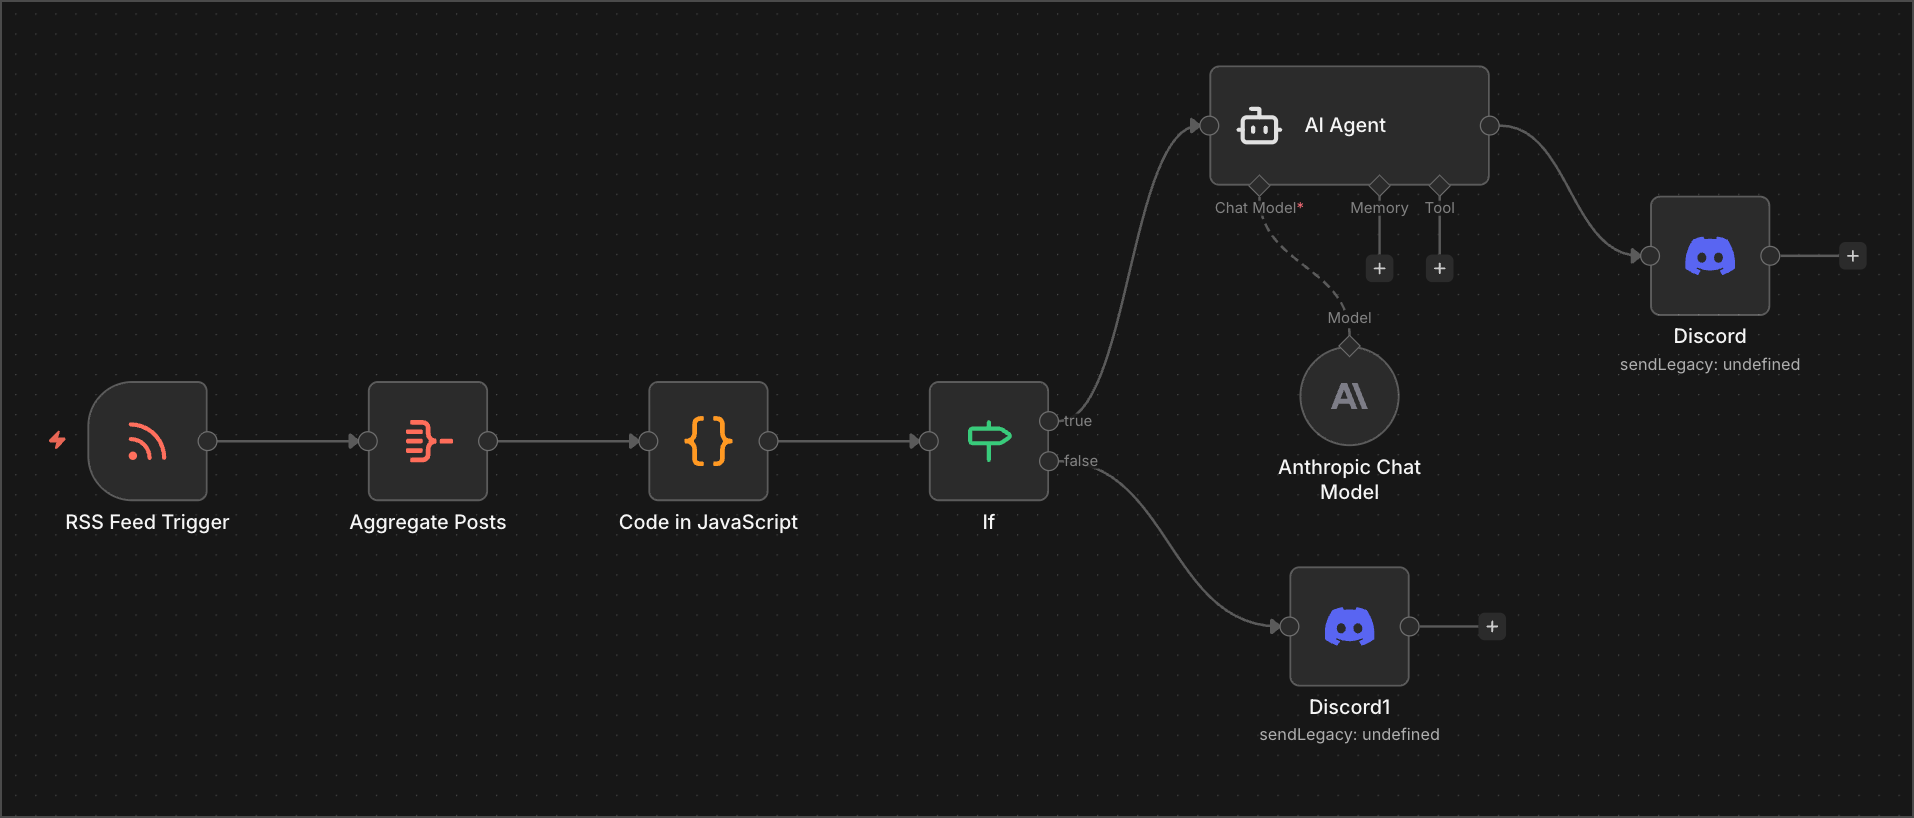Click the Aggregate Posts input connector
Screen dimensions: 1914x818
tap(368, 441)
